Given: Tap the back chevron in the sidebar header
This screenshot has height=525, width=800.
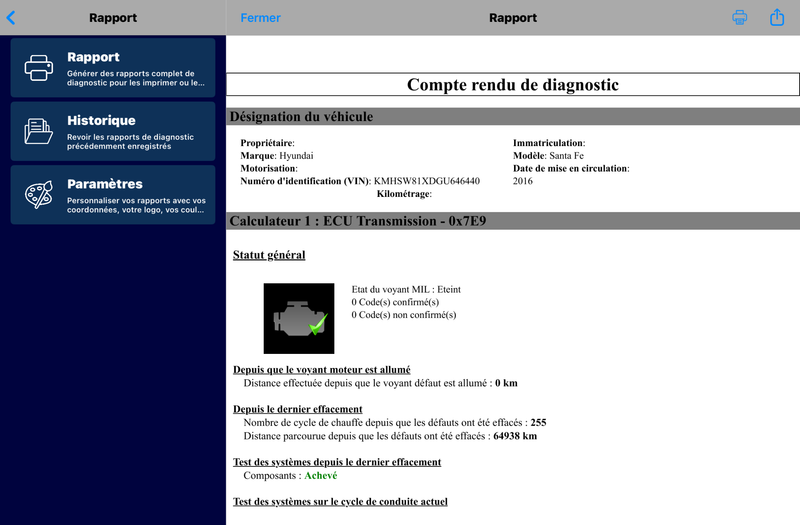Looking at the screenshot, I should pyautogui.click(x=11, y=18).
